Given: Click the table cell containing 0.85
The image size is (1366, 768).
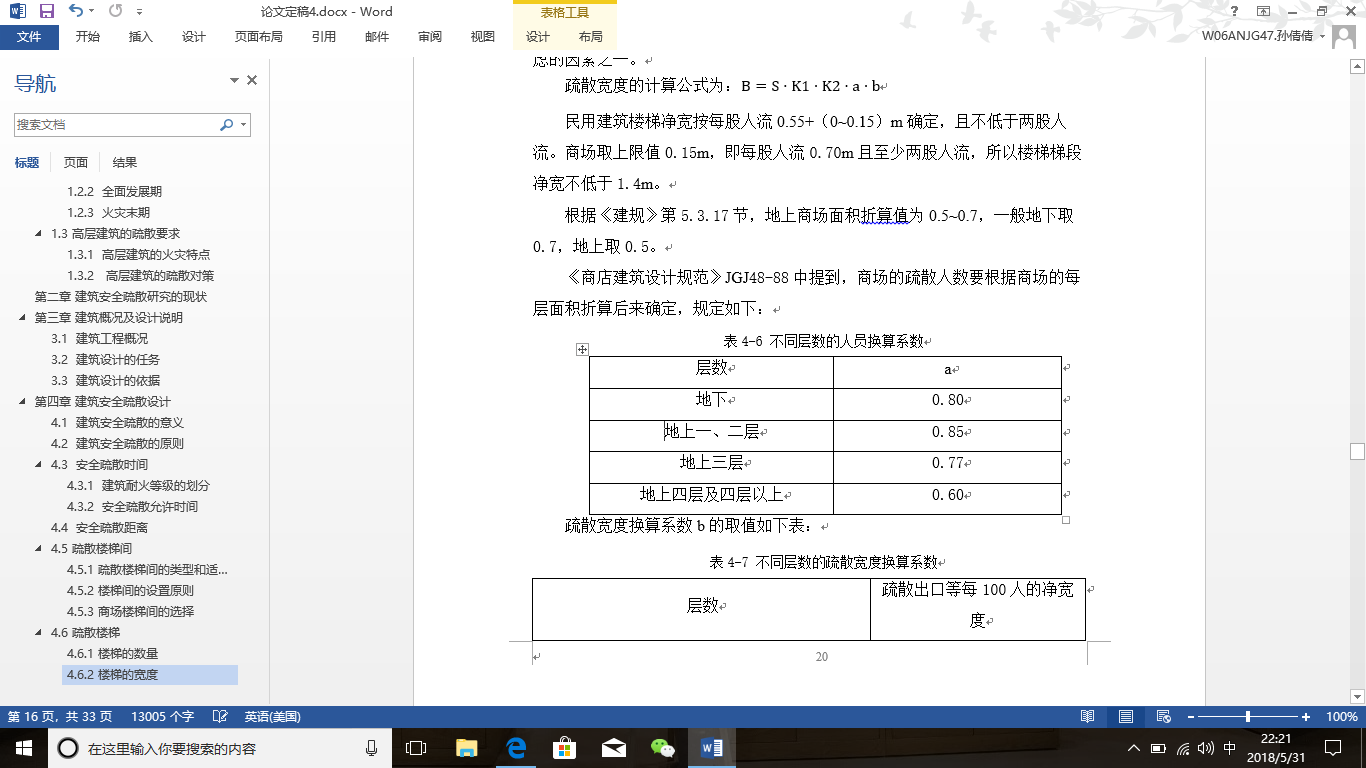Looking at the screenshot, I should pos(947,436).
